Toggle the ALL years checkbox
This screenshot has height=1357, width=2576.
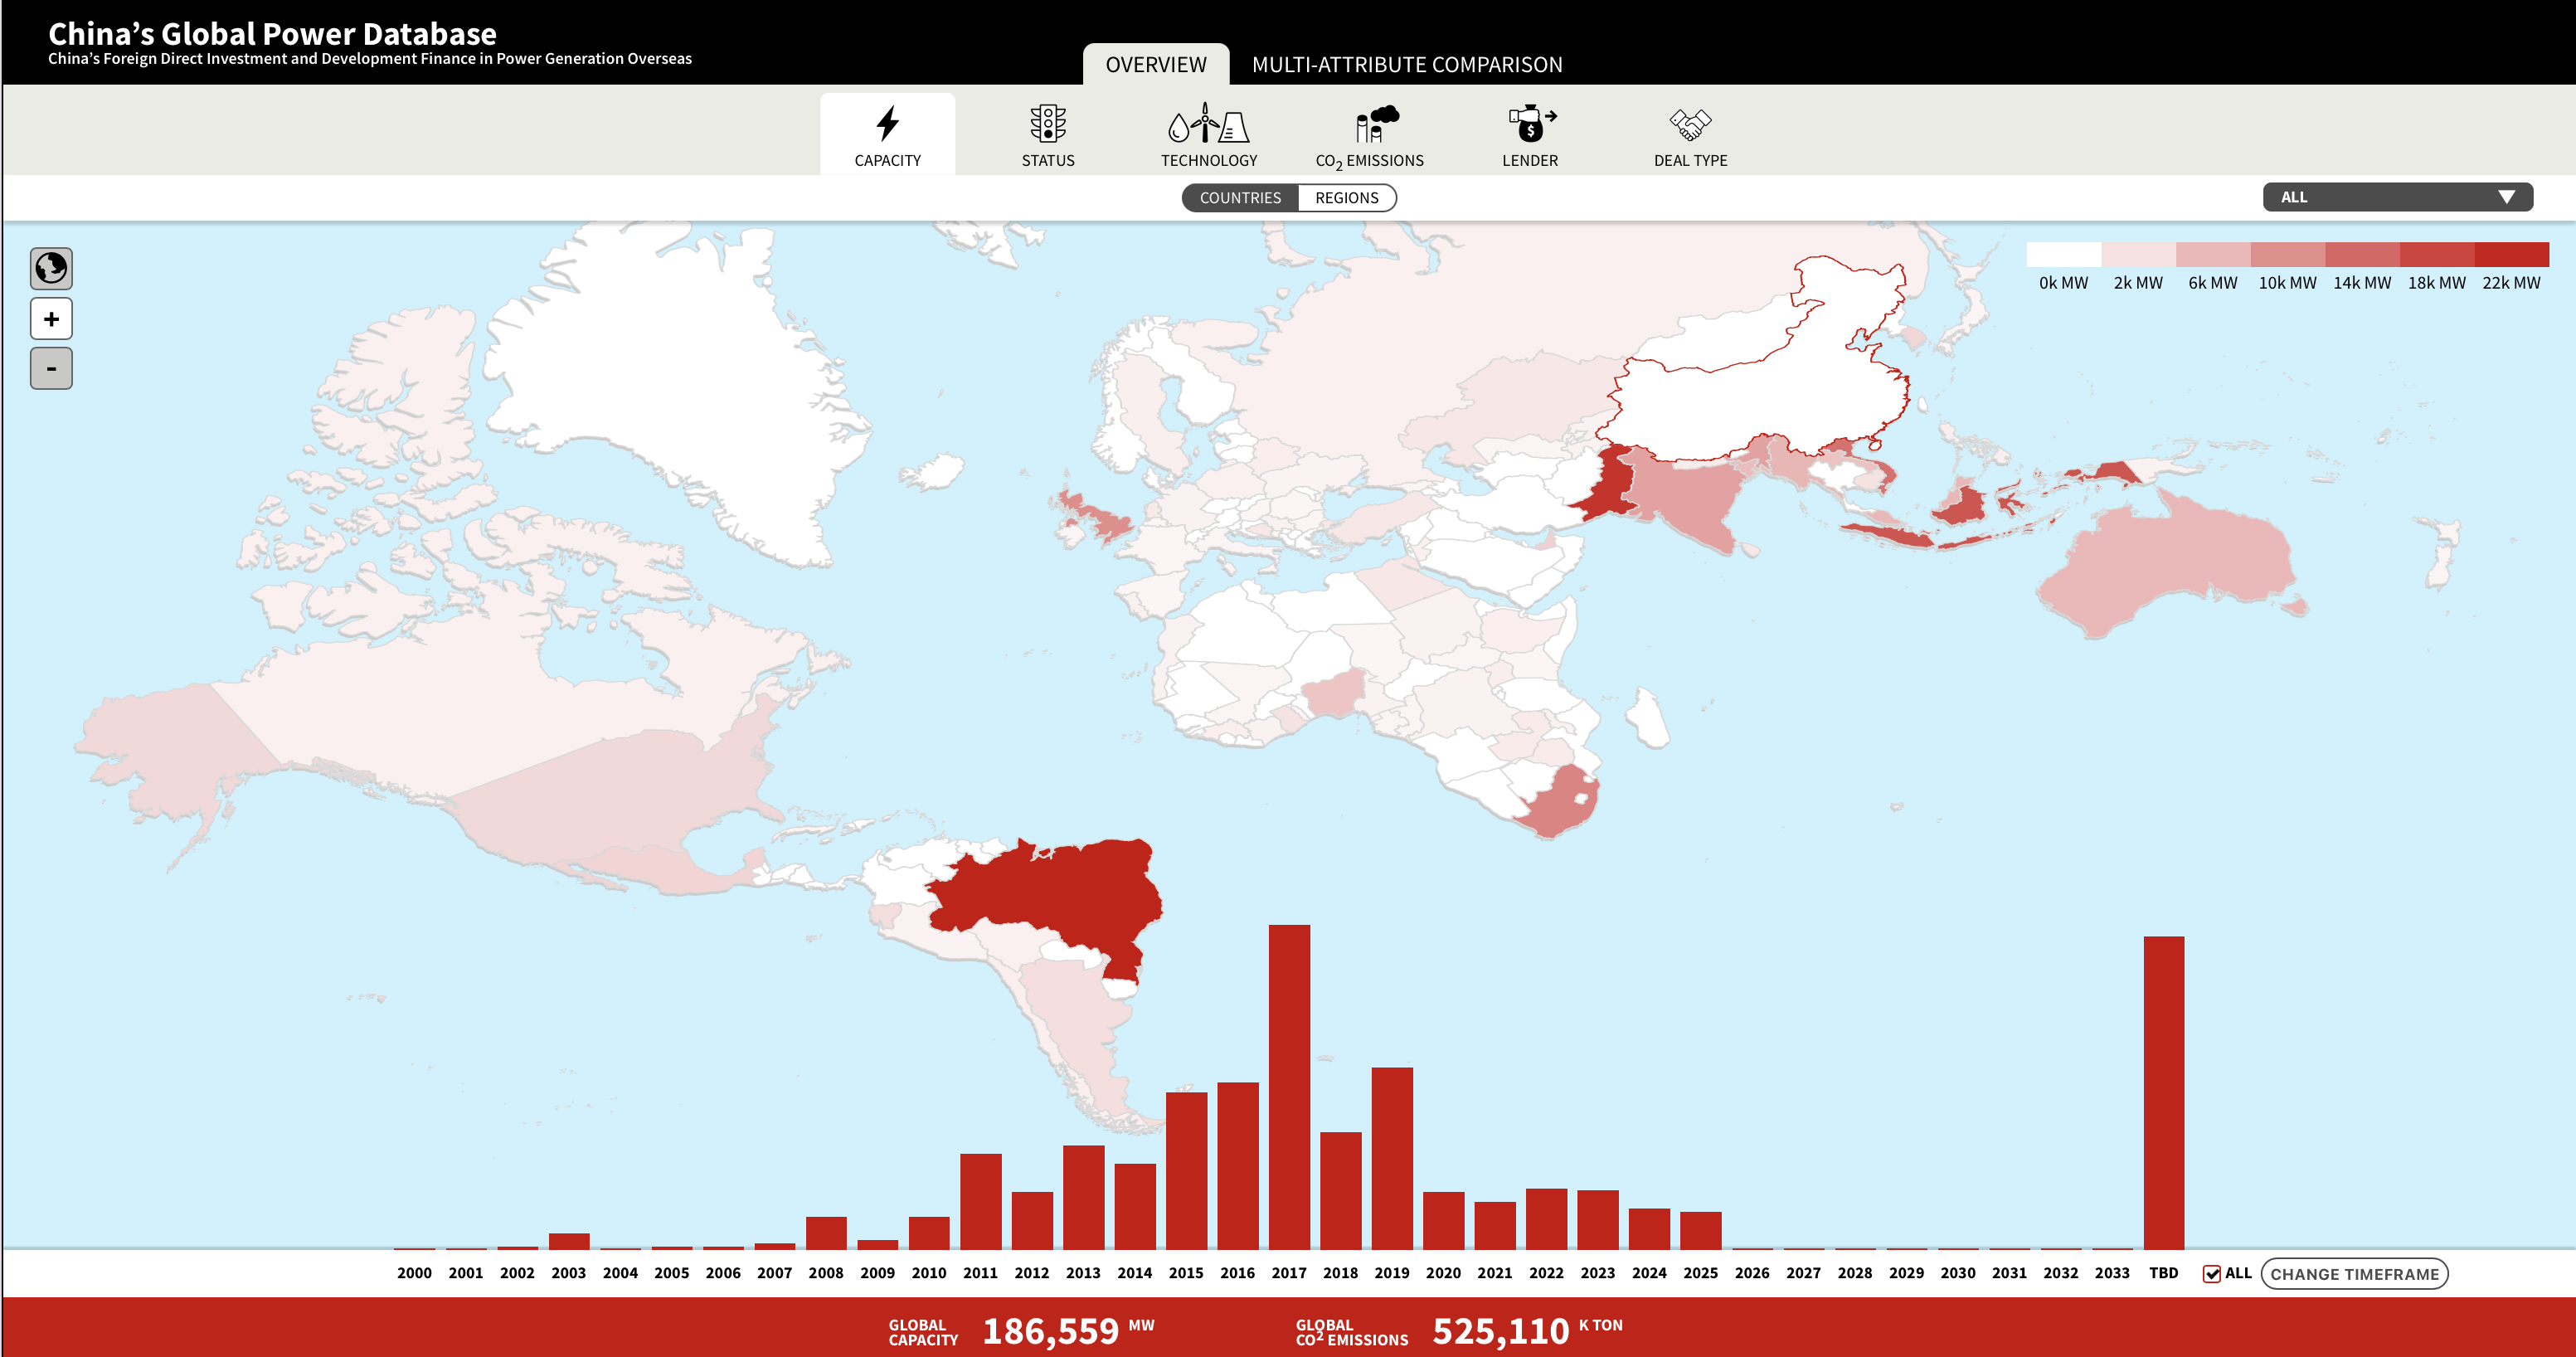coord(2211,1273)
